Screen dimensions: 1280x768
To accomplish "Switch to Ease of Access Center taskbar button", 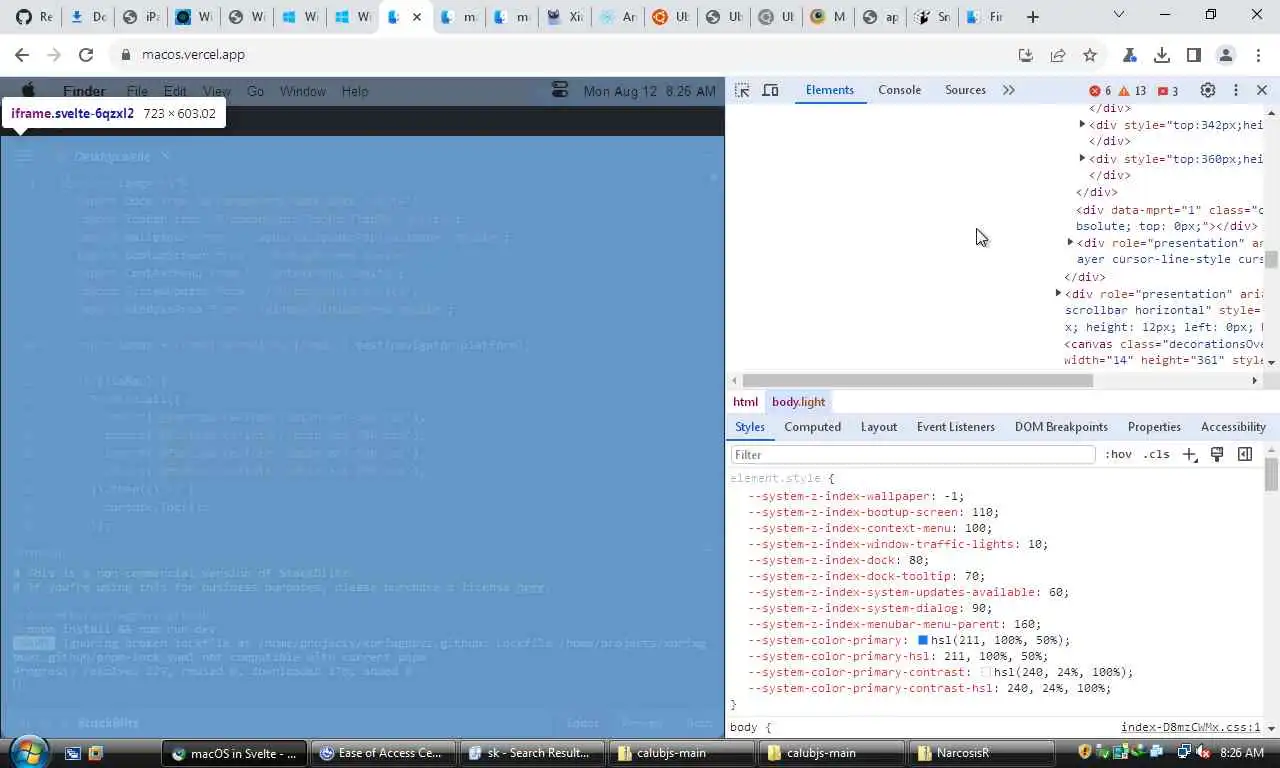I will click(x=383, y=753).
